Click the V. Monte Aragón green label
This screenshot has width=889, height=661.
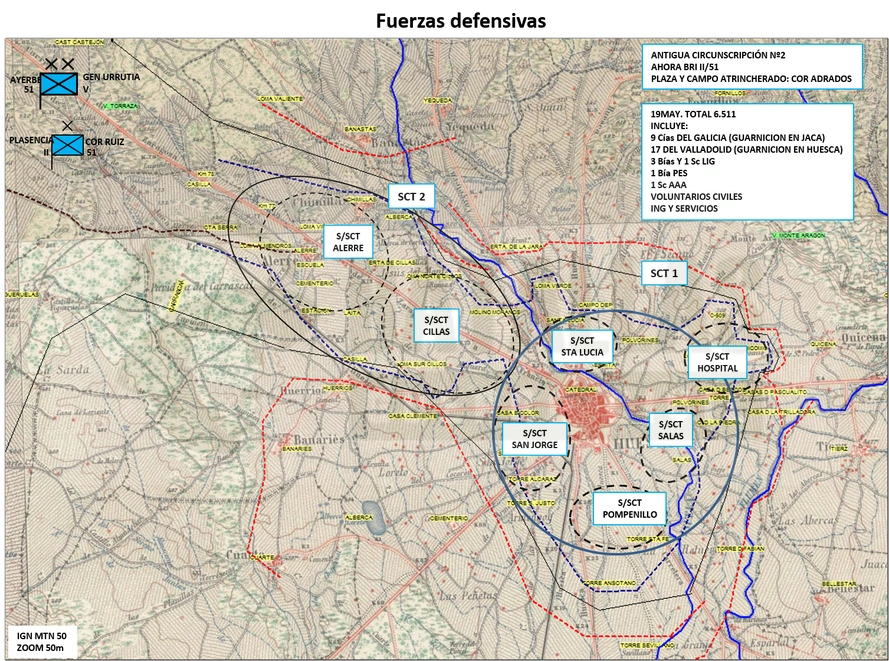(798, 235)
